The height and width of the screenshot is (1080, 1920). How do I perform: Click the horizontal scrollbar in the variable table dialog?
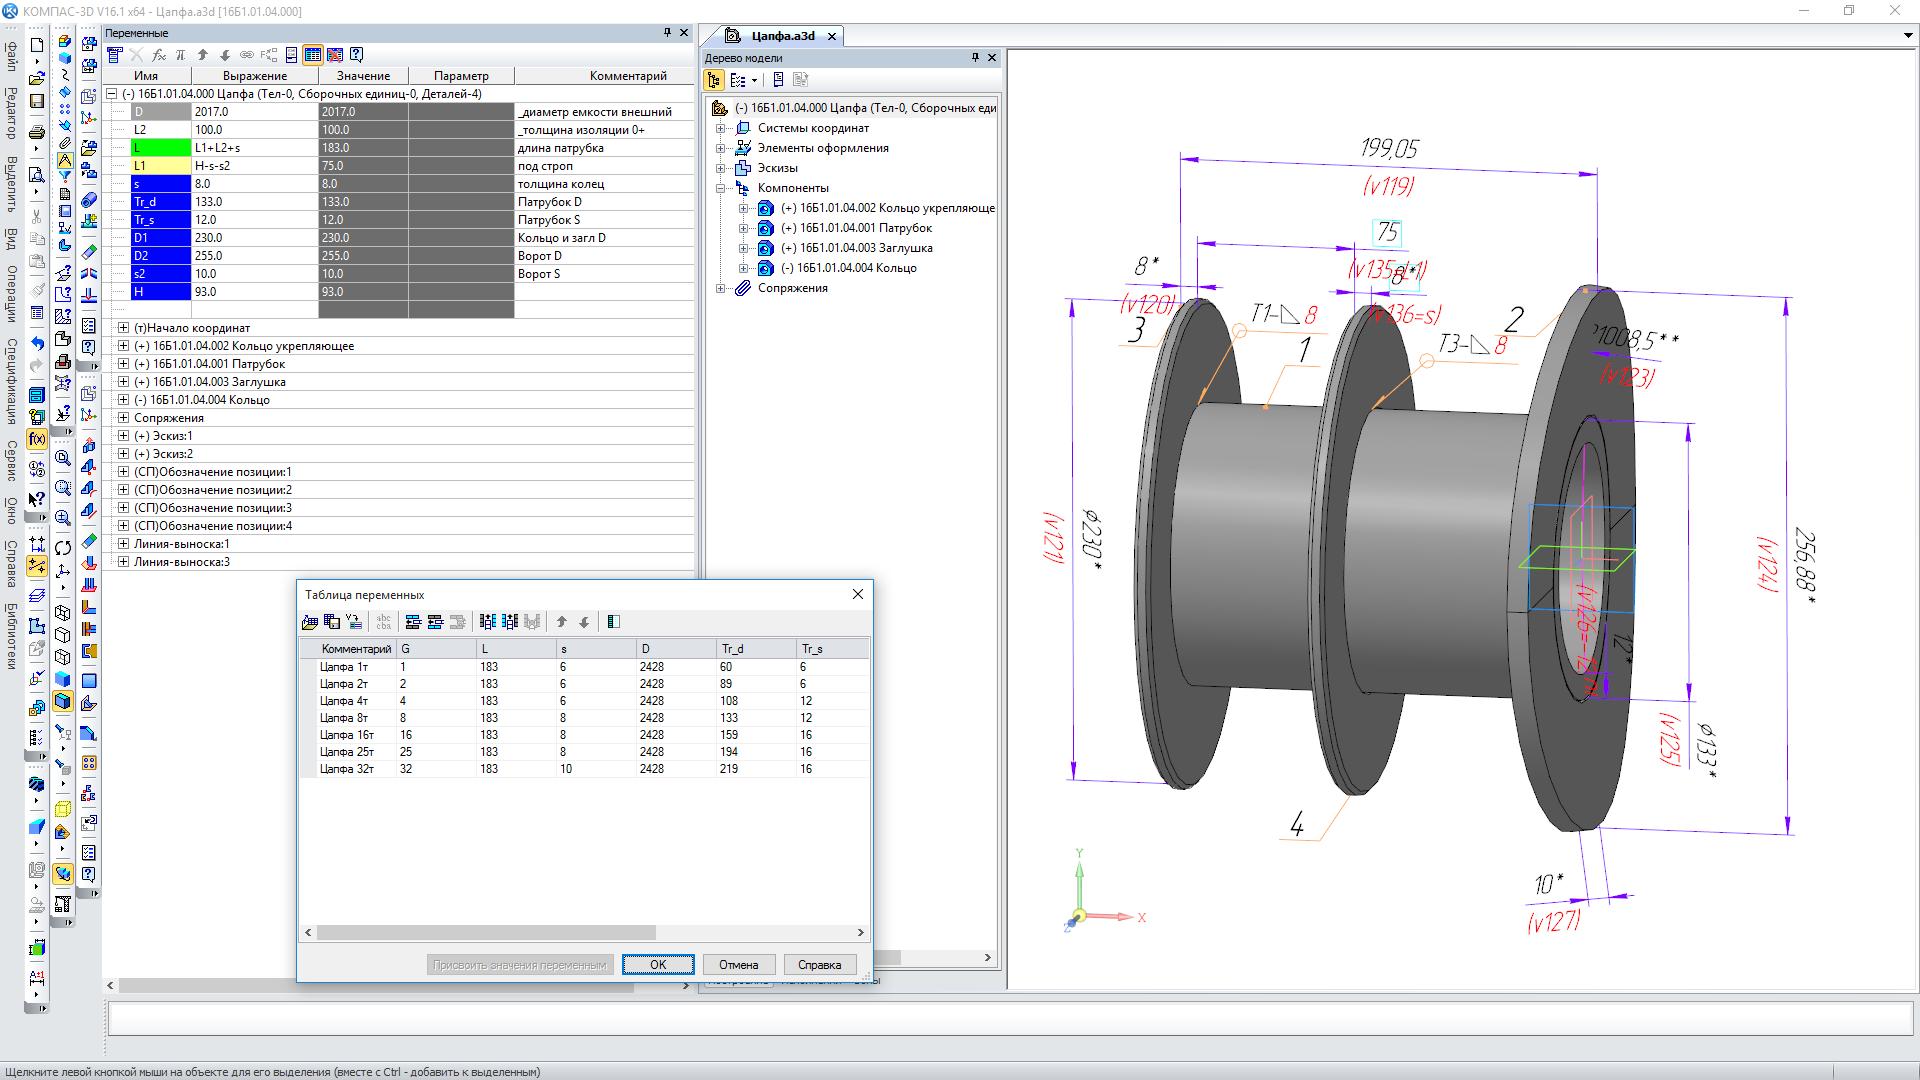tap(486, 932)
